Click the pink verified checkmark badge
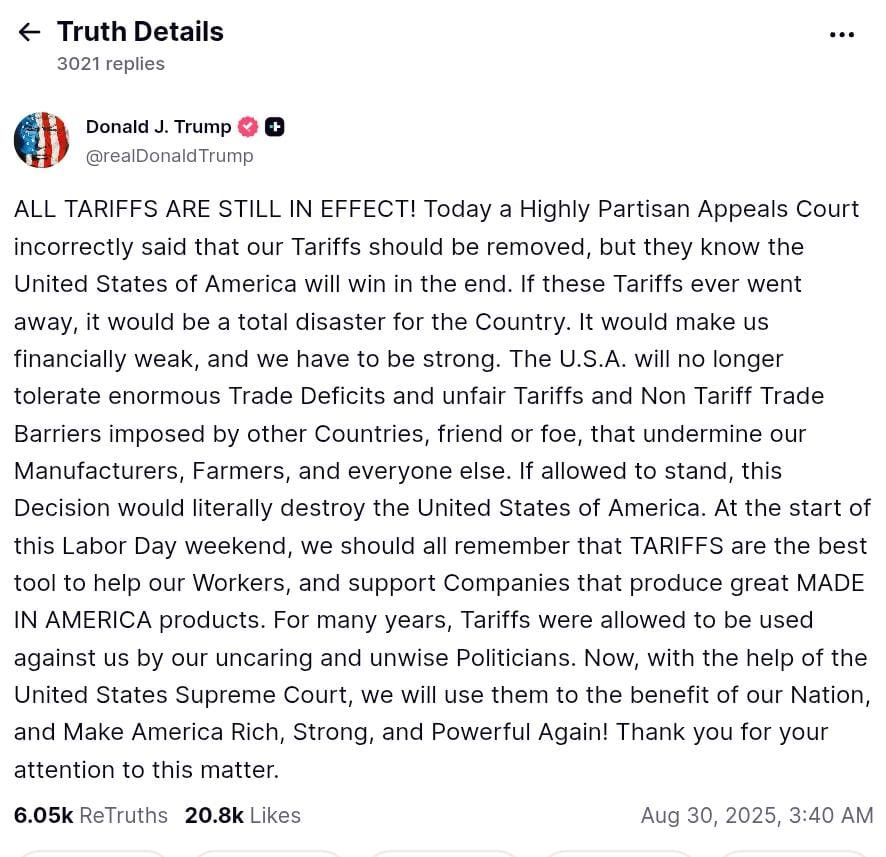Screen dimensions: 886x857 (248, 127)
